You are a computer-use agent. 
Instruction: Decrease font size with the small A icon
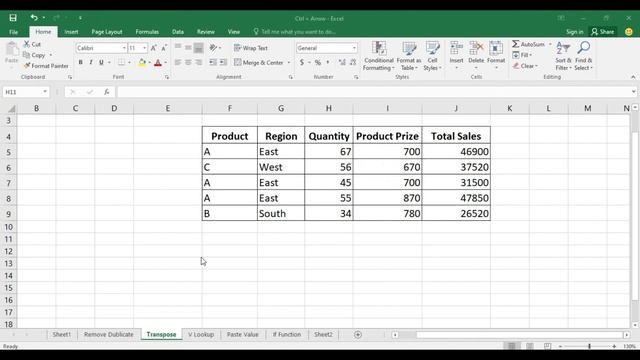(164, 48)
